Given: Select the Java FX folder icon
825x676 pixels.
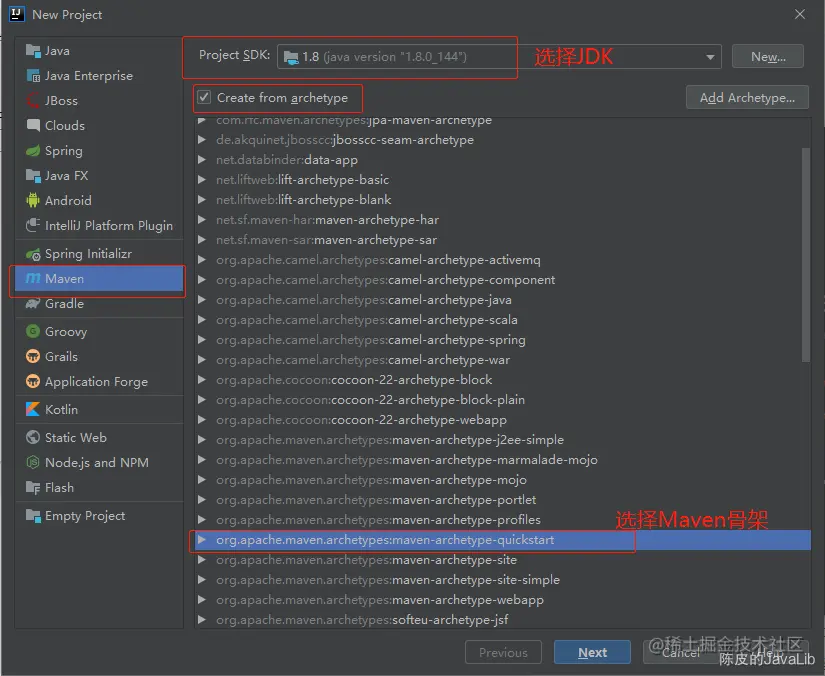Looking at the screenshot, I should click(33, 176).
